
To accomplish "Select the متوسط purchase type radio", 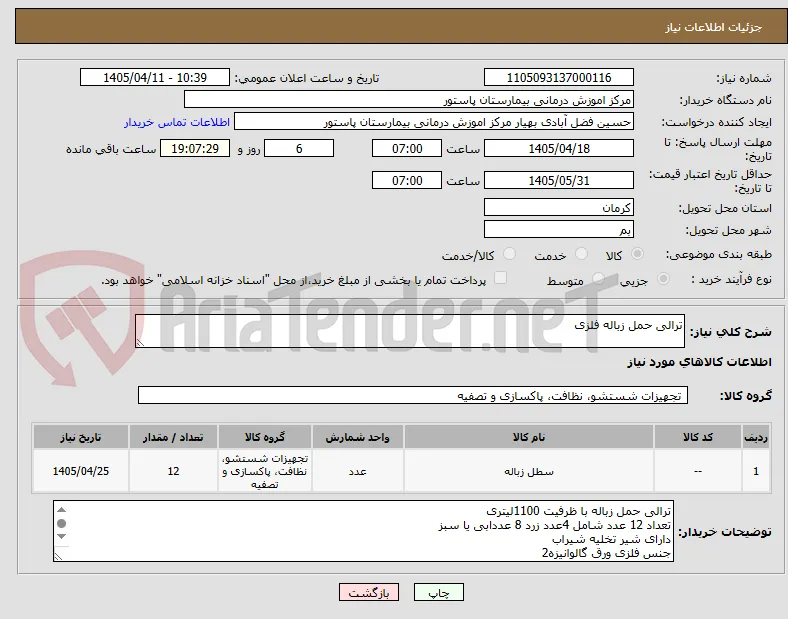I will click(x=598, y=278).
